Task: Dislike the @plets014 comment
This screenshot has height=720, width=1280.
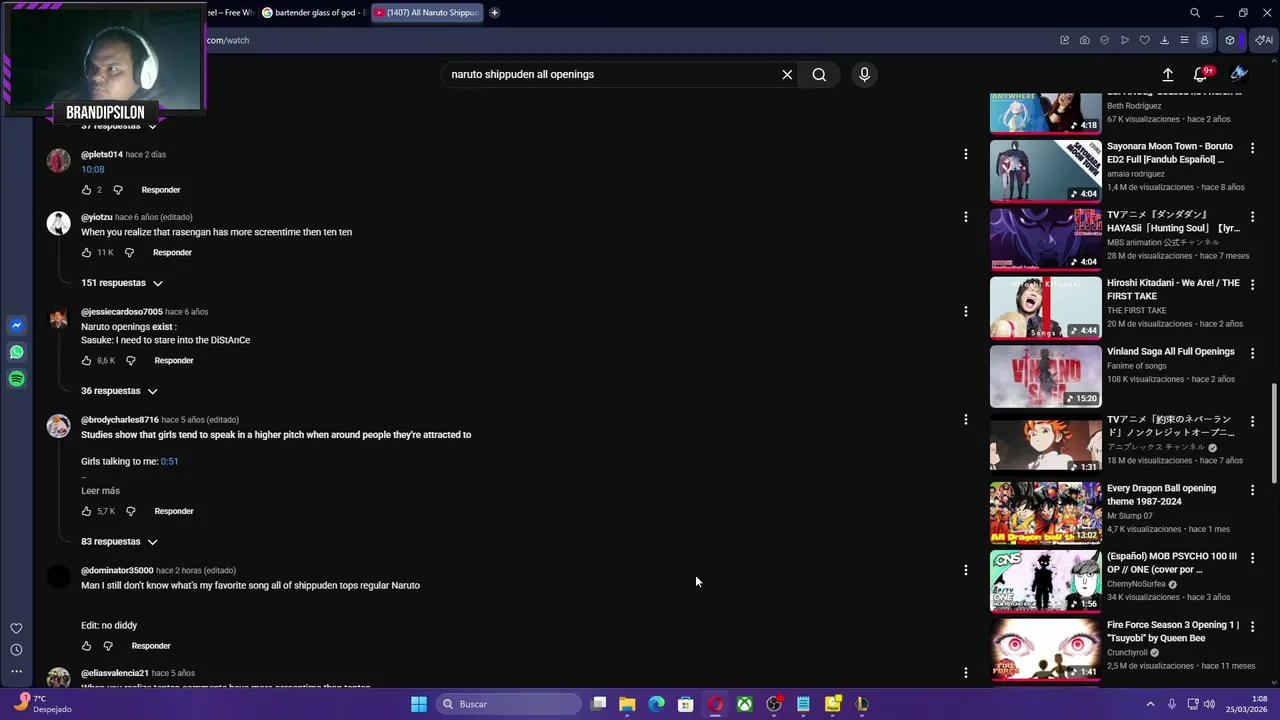Action: point(118,190)
